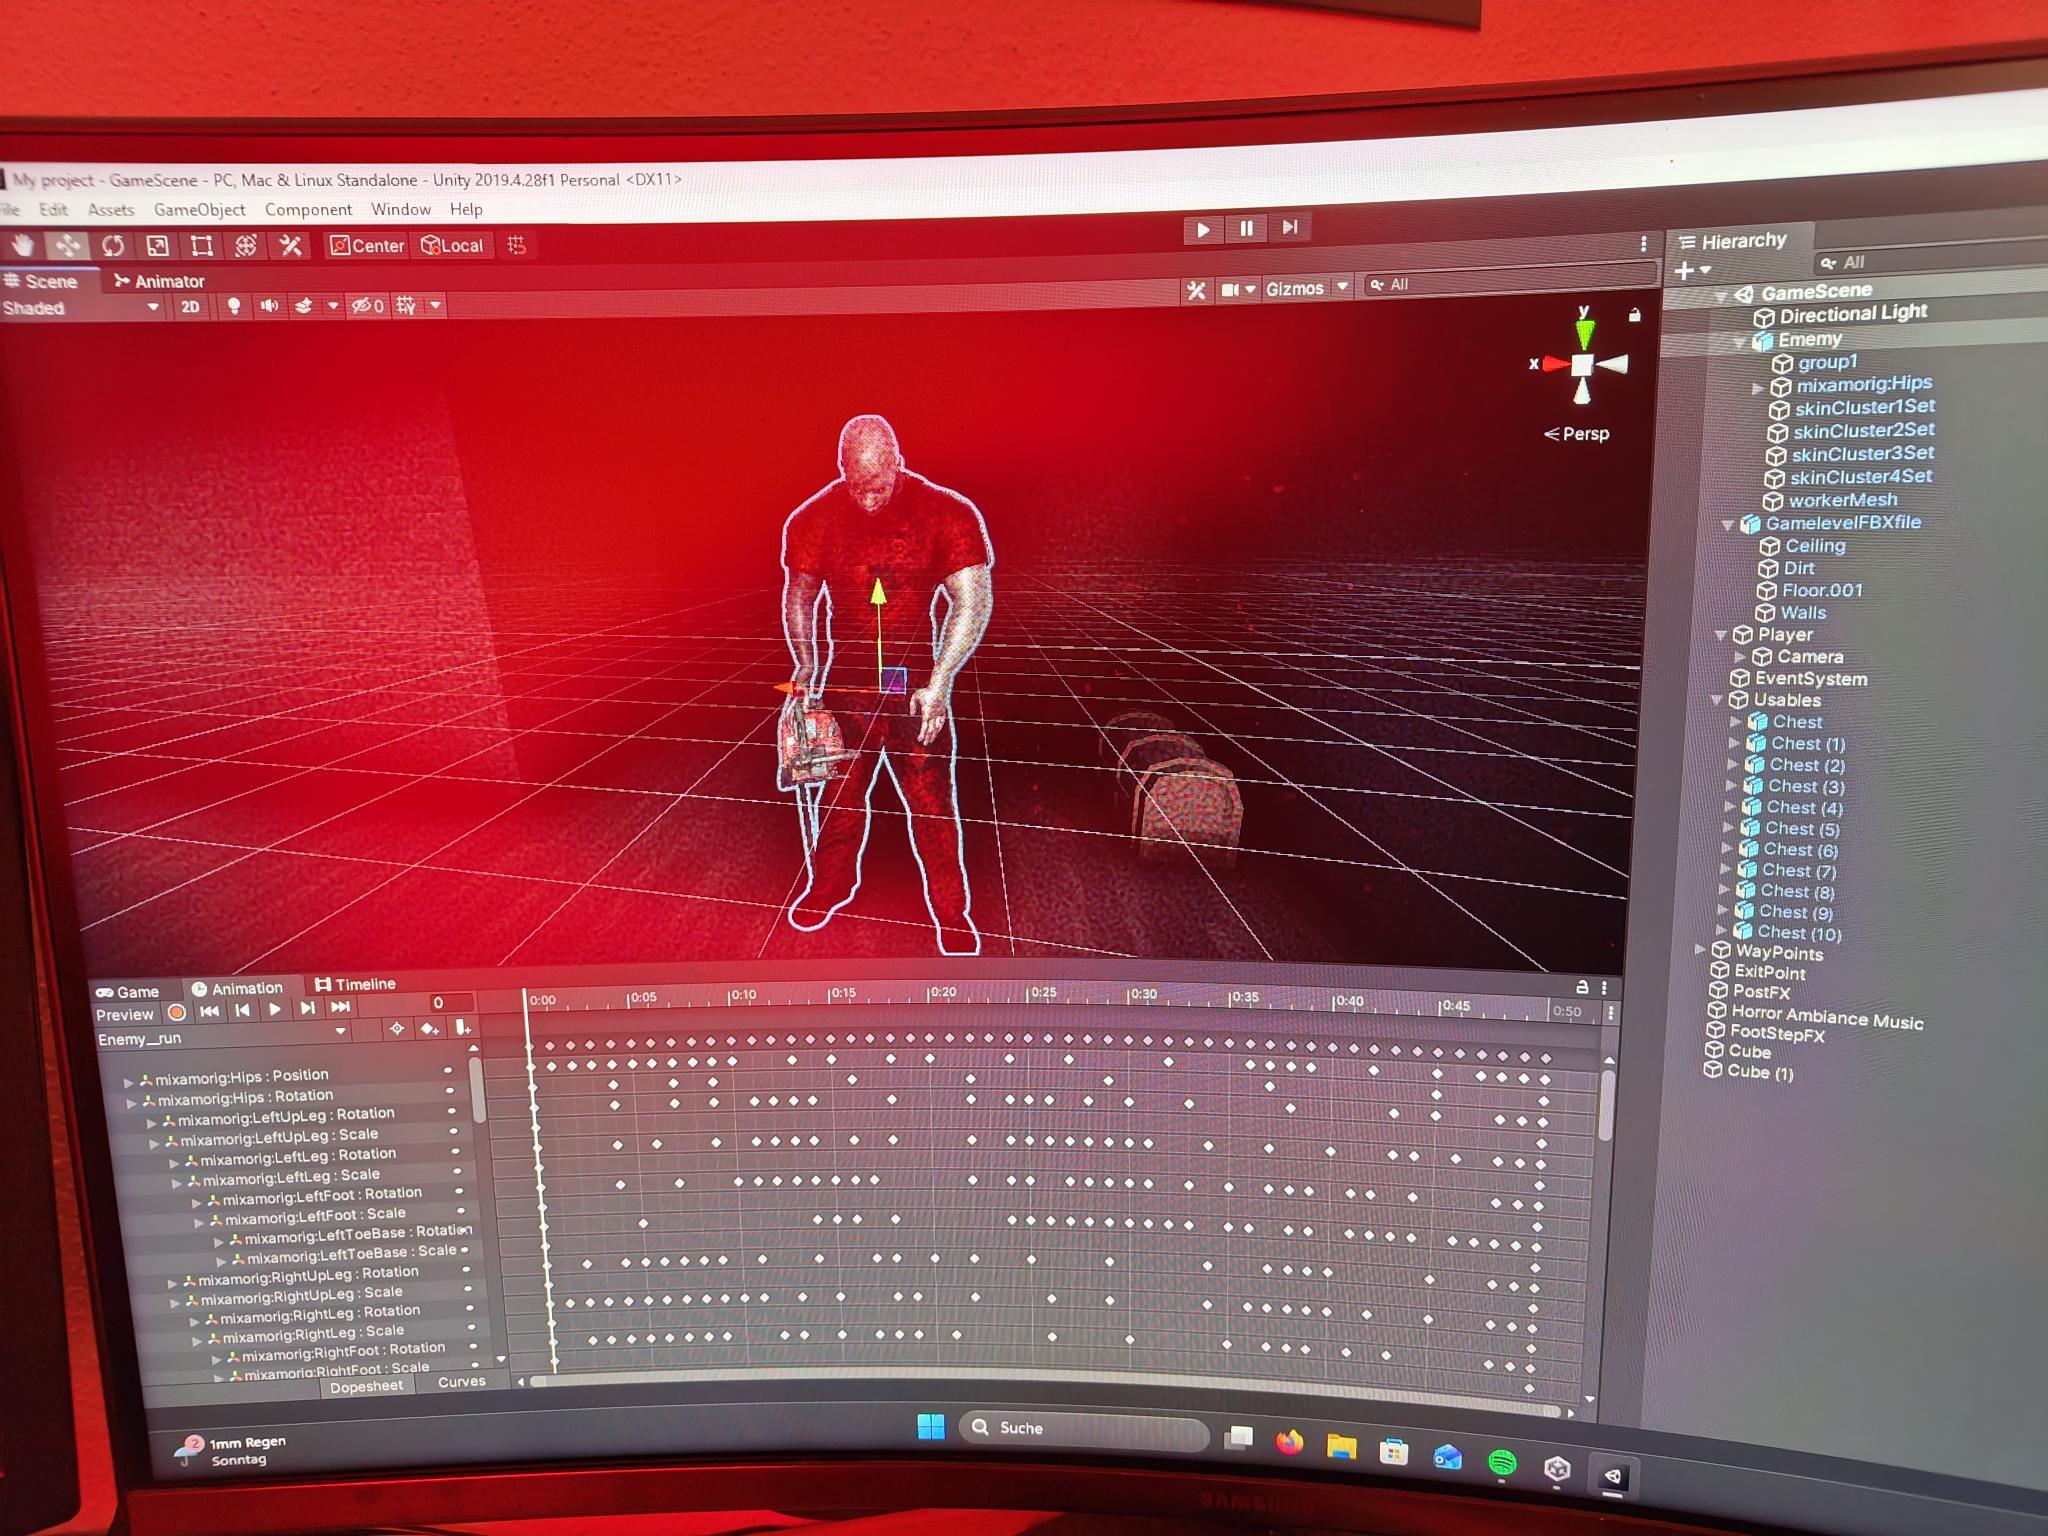Viewport: 2048px width, 1536px height.
Task: Select the combined Transform tool
Action: pos(245,245)
